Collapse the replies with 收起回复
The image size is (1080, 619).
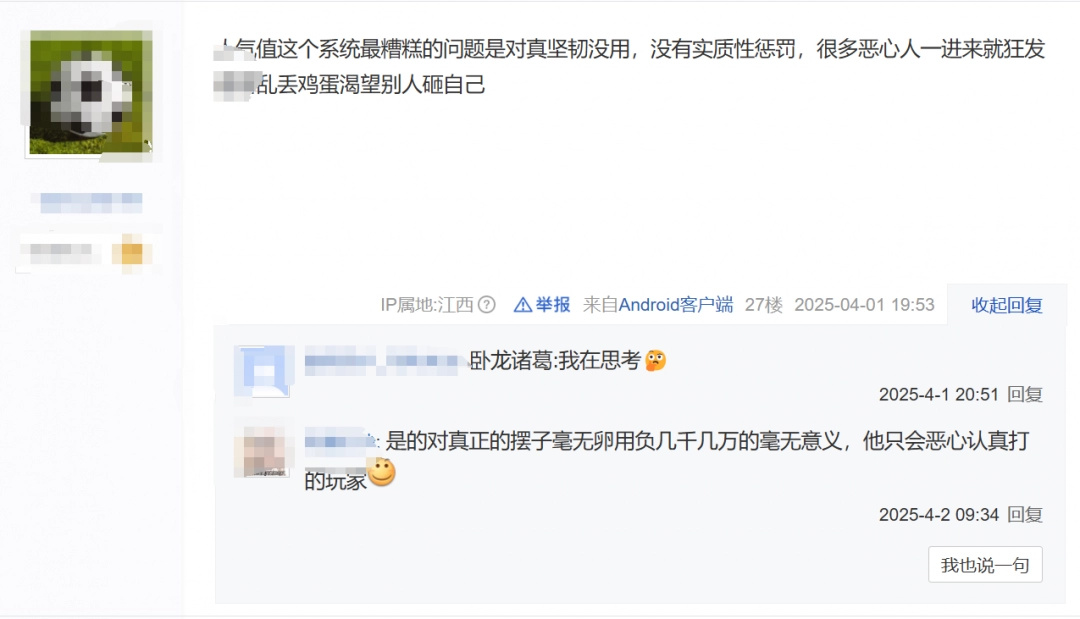point(1006,305)
